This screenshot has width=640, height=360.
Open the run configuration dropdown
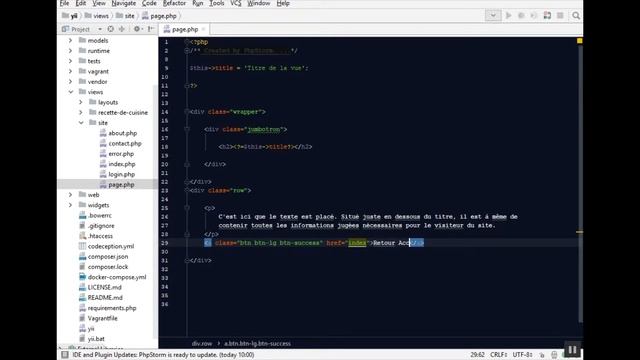pyautogui.click(x=493, y=16)
